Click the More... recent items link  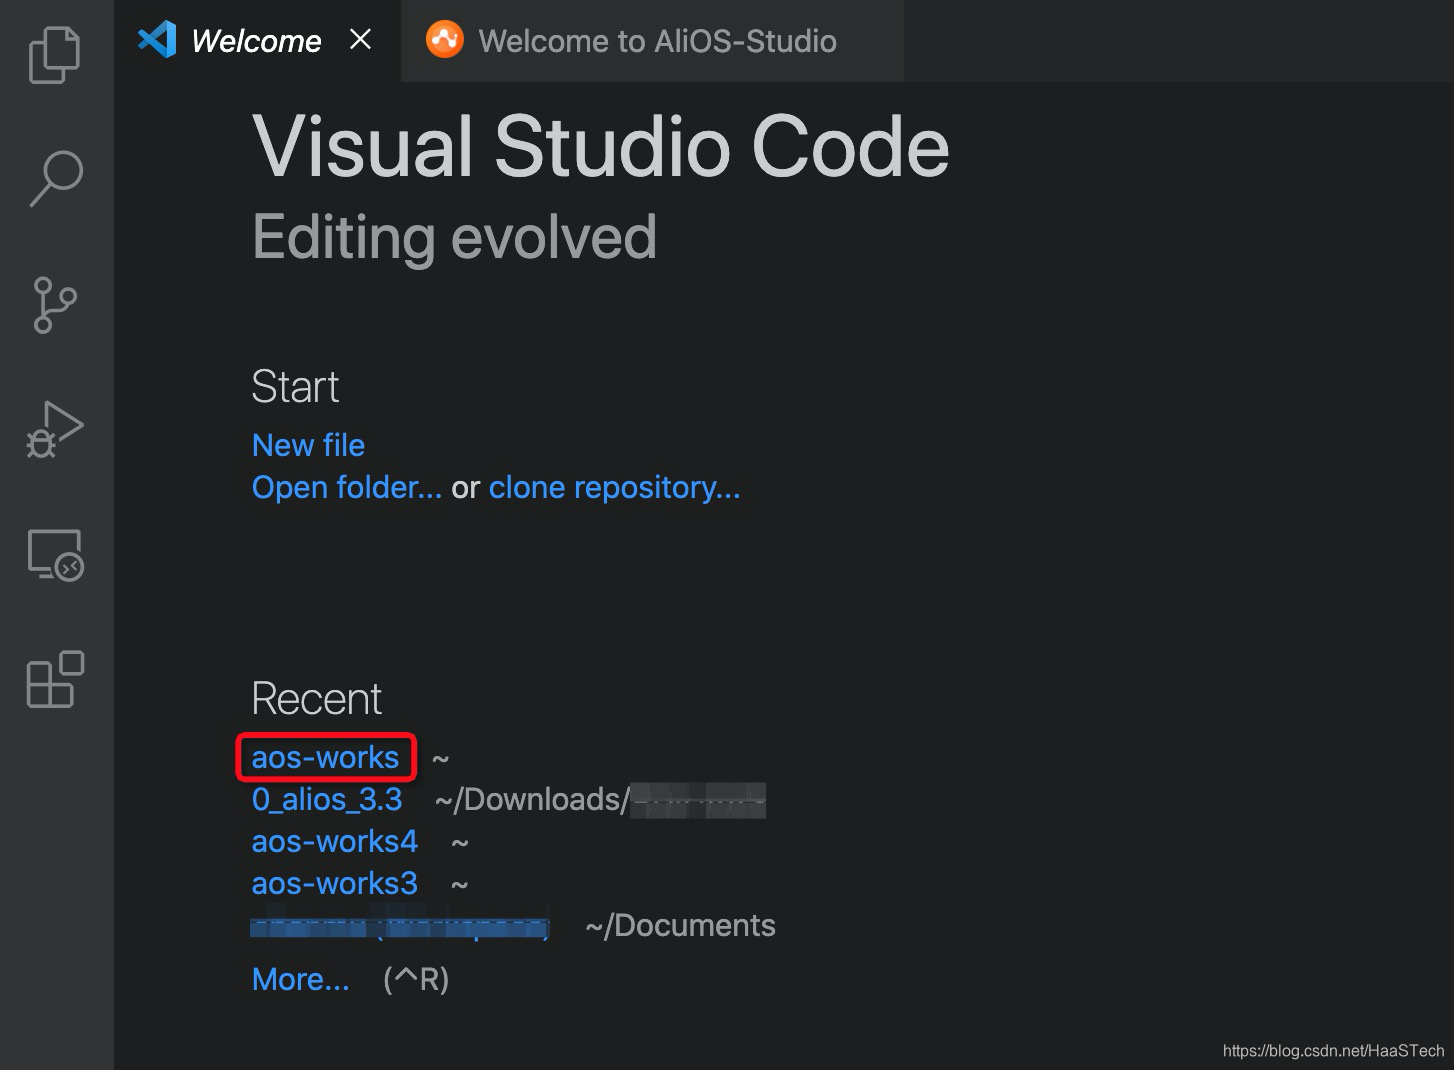tap(301, 979)
